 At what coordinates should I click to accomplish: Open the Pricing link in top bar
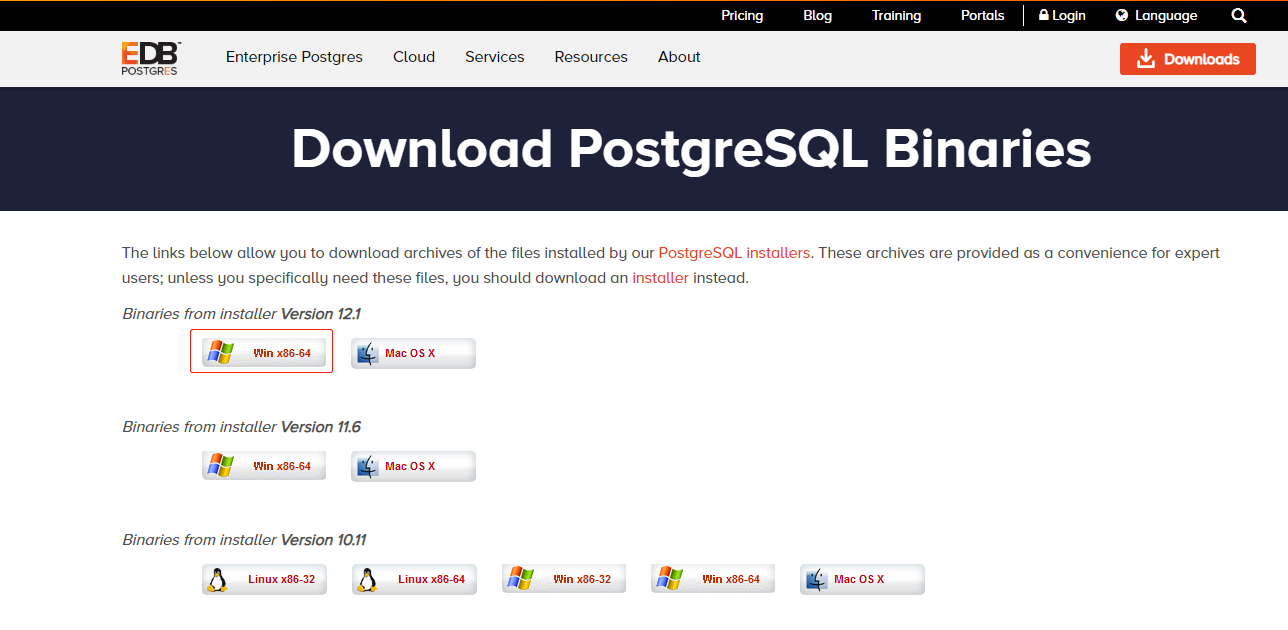(x=742, y=16)
